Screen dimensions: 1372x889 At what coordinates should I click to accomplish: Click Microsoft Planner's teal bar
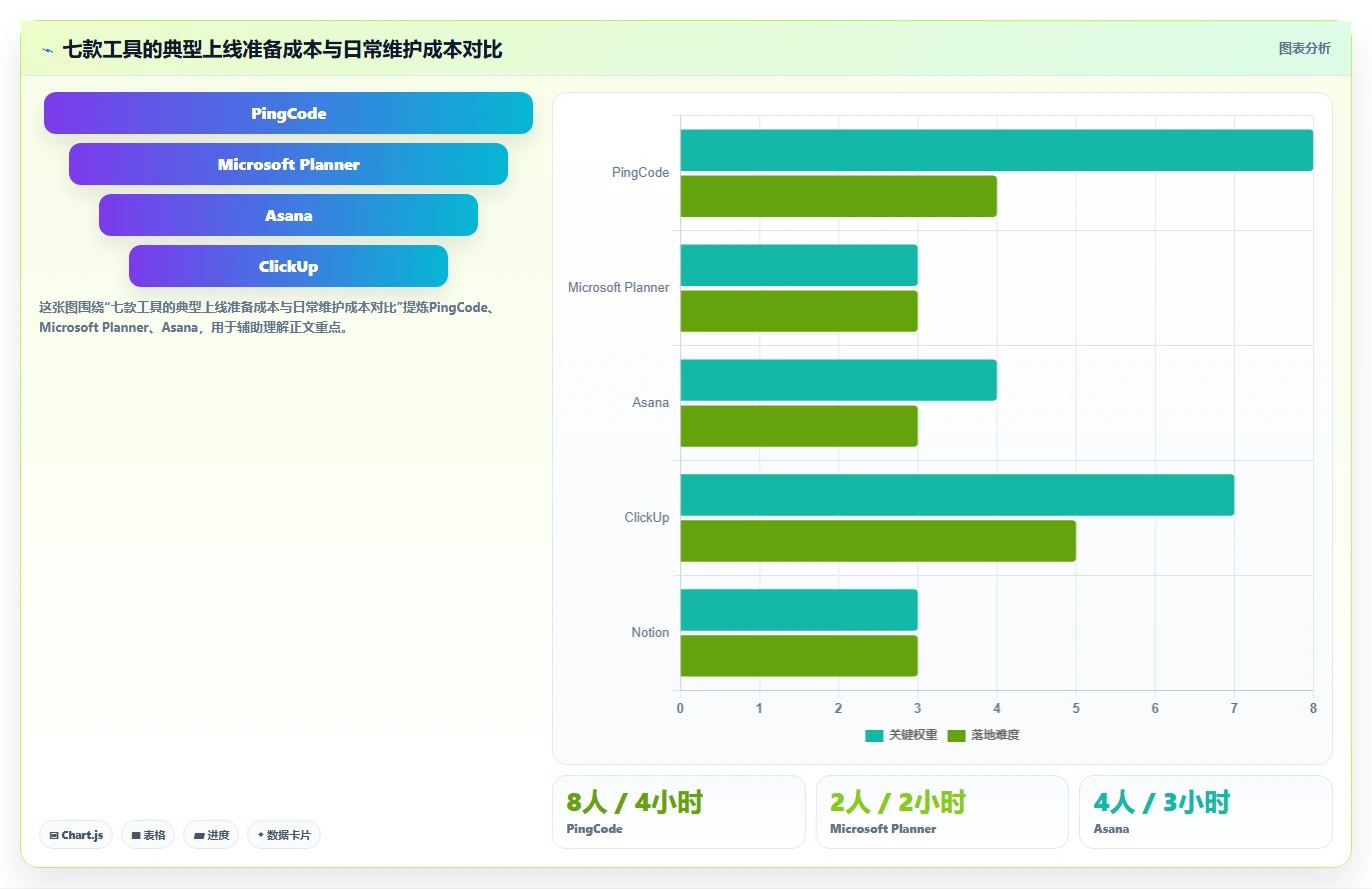(799, 265)
